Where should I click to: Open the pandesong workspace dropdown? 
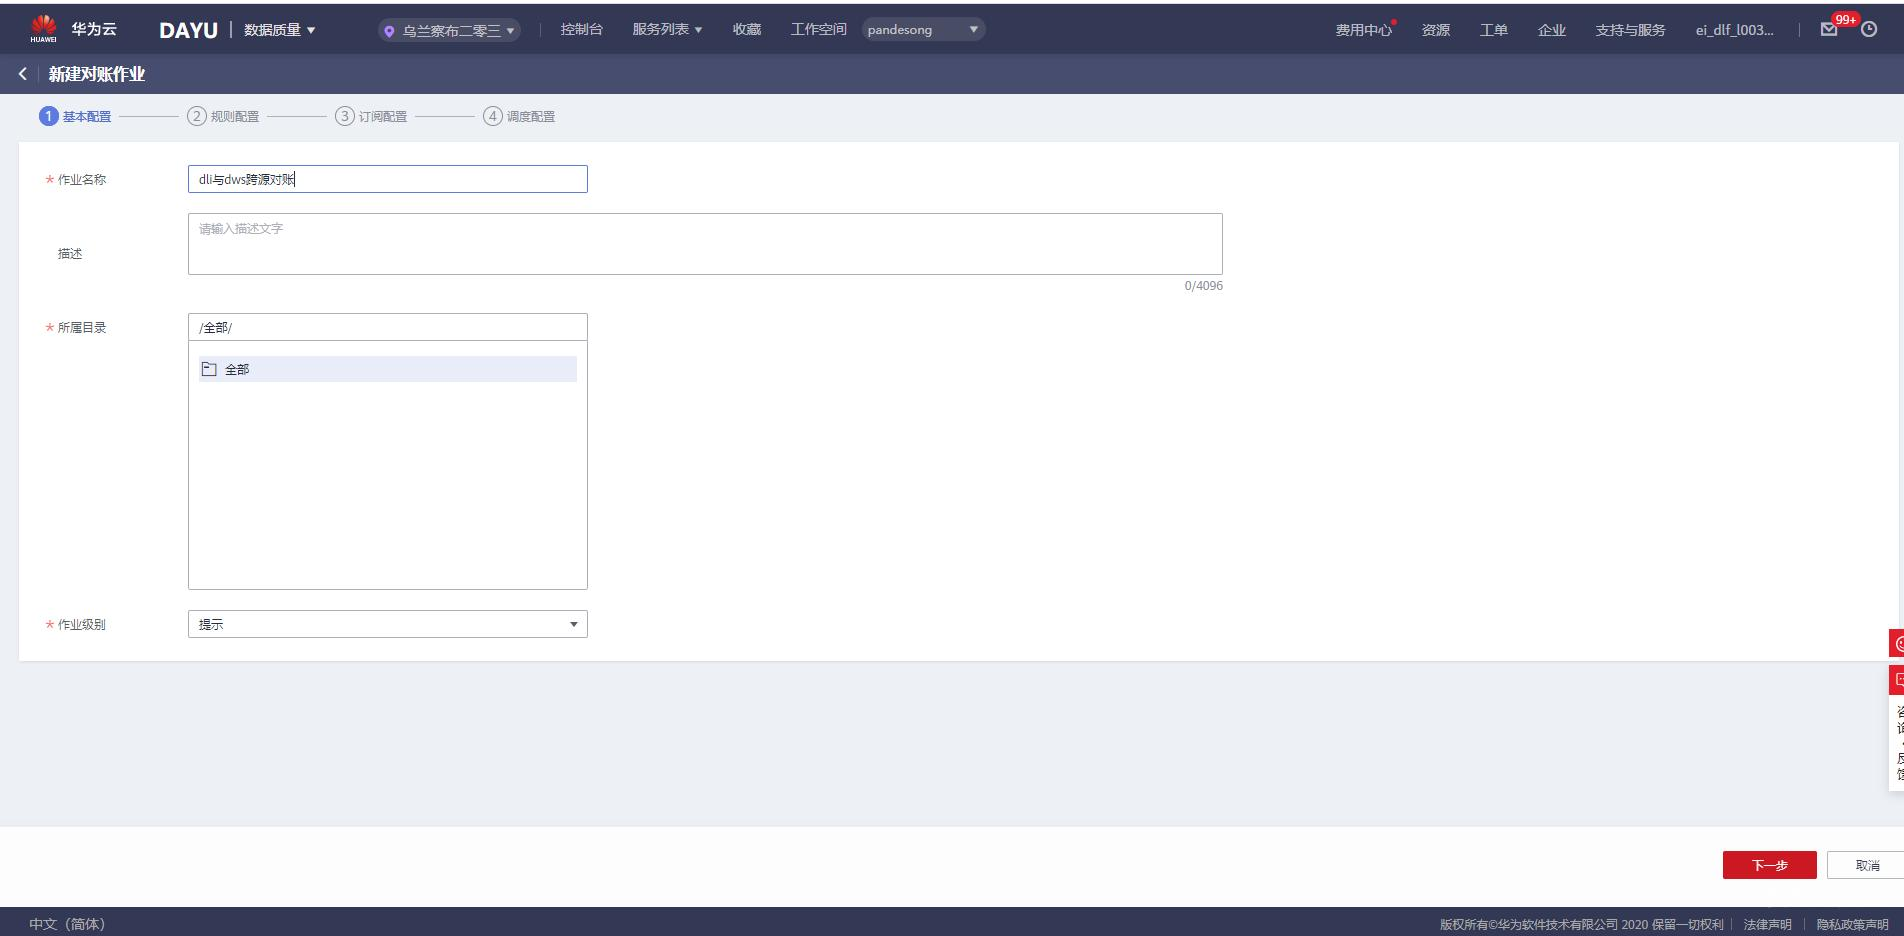point(923,30)
